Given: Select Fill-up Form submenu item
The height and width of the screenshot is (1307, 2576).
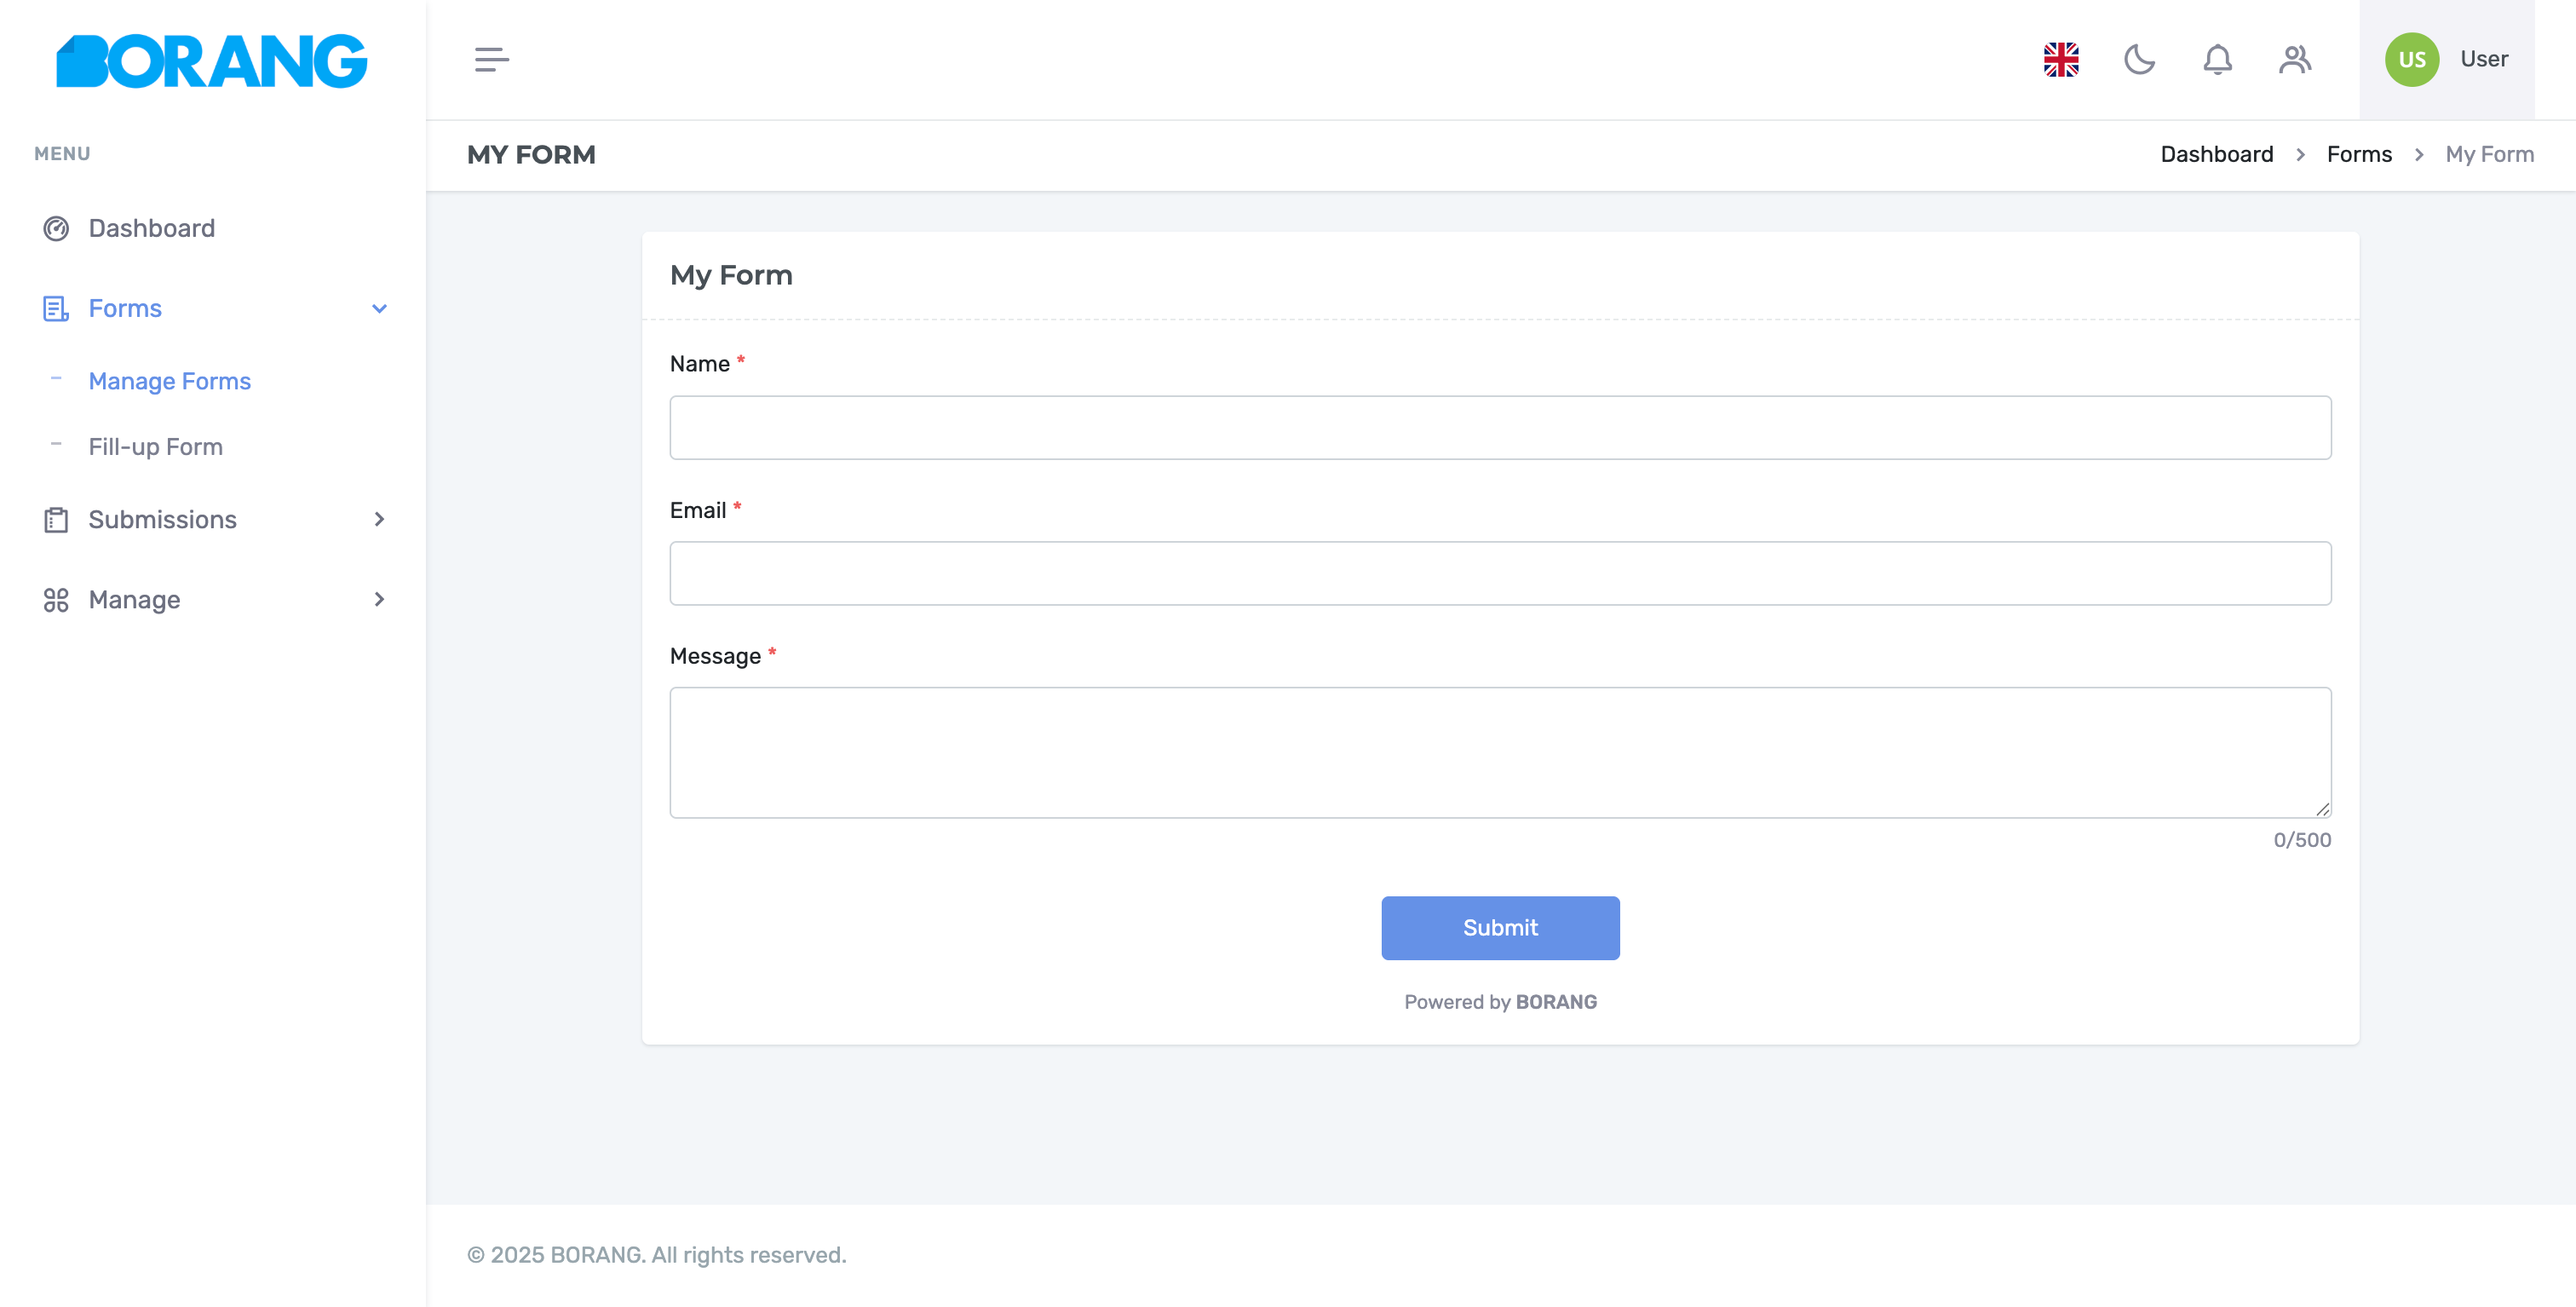Looking at the screenshot, I should 155,446.
